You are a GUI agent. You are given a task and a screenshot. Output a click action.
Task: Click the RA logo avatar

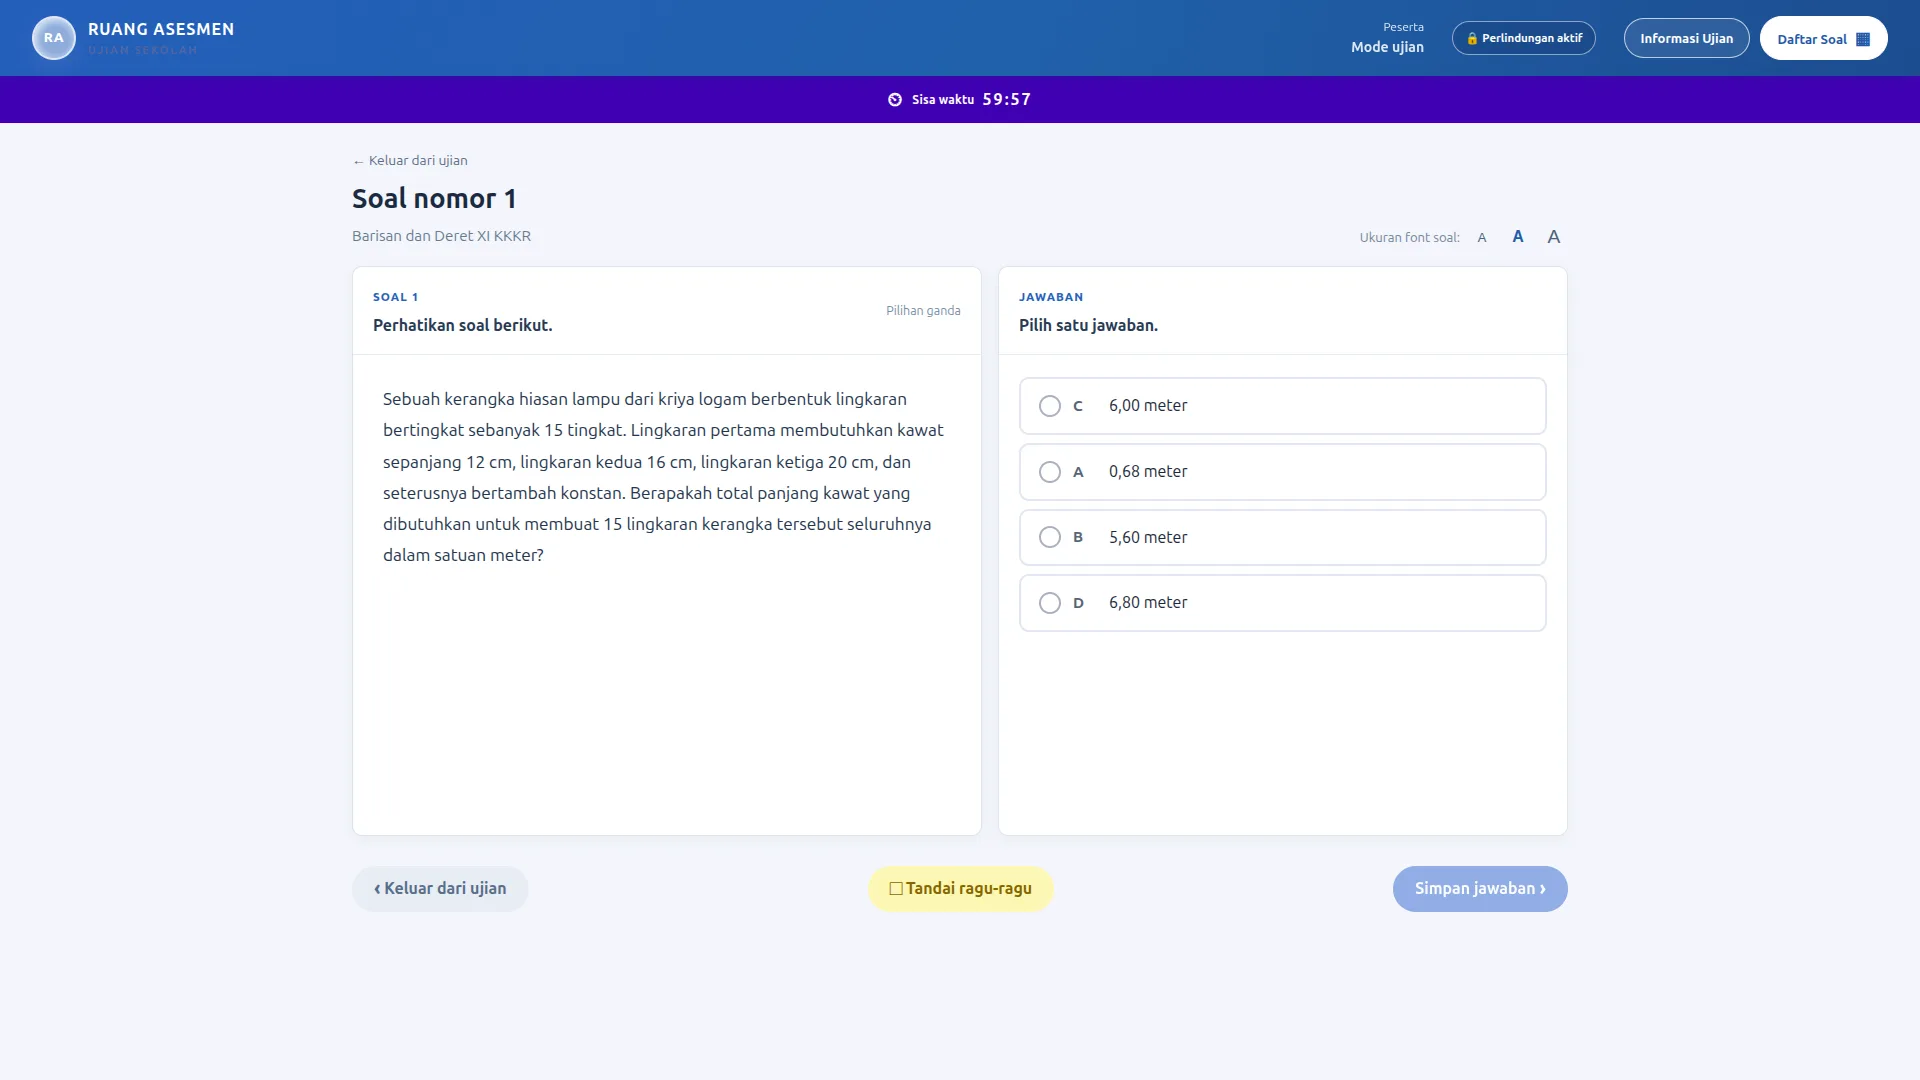[54, 38]
